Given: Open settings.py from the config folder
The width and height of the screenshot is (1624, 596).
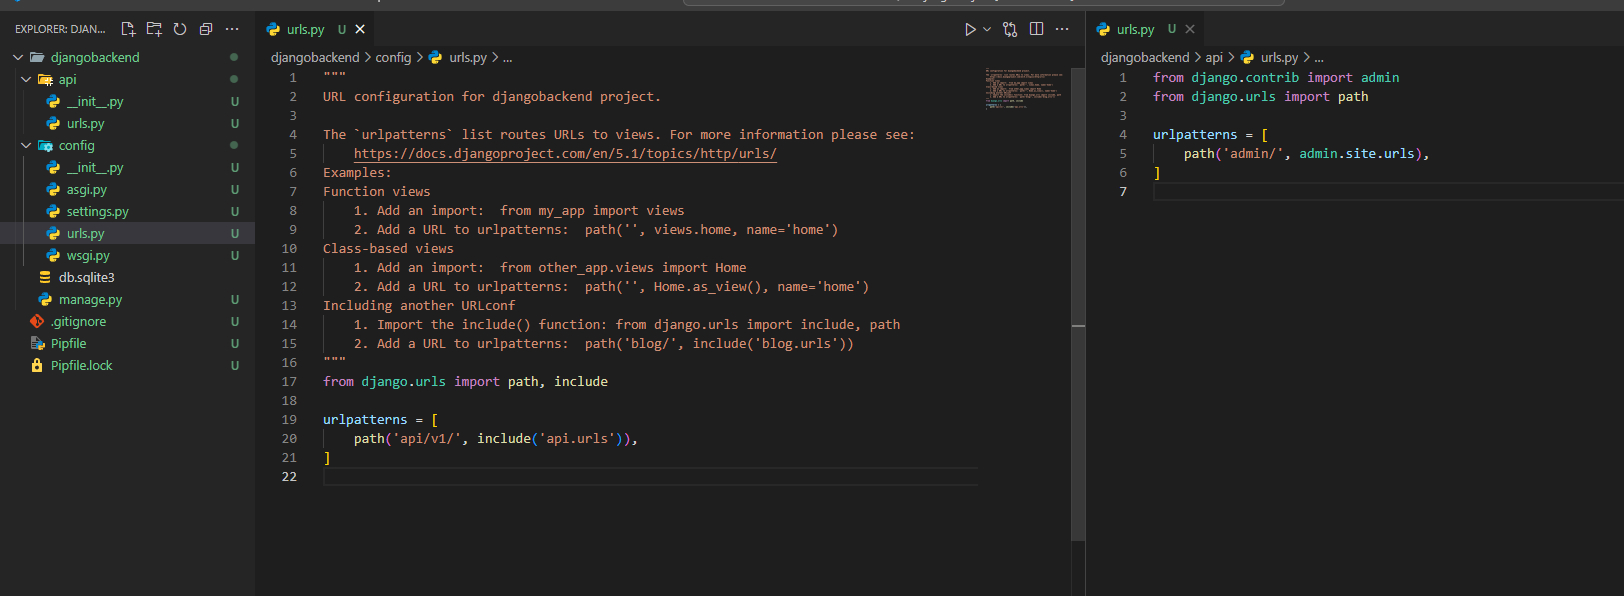Looking at the screenshot, I should pyautogui.click(x=97, y=211).
